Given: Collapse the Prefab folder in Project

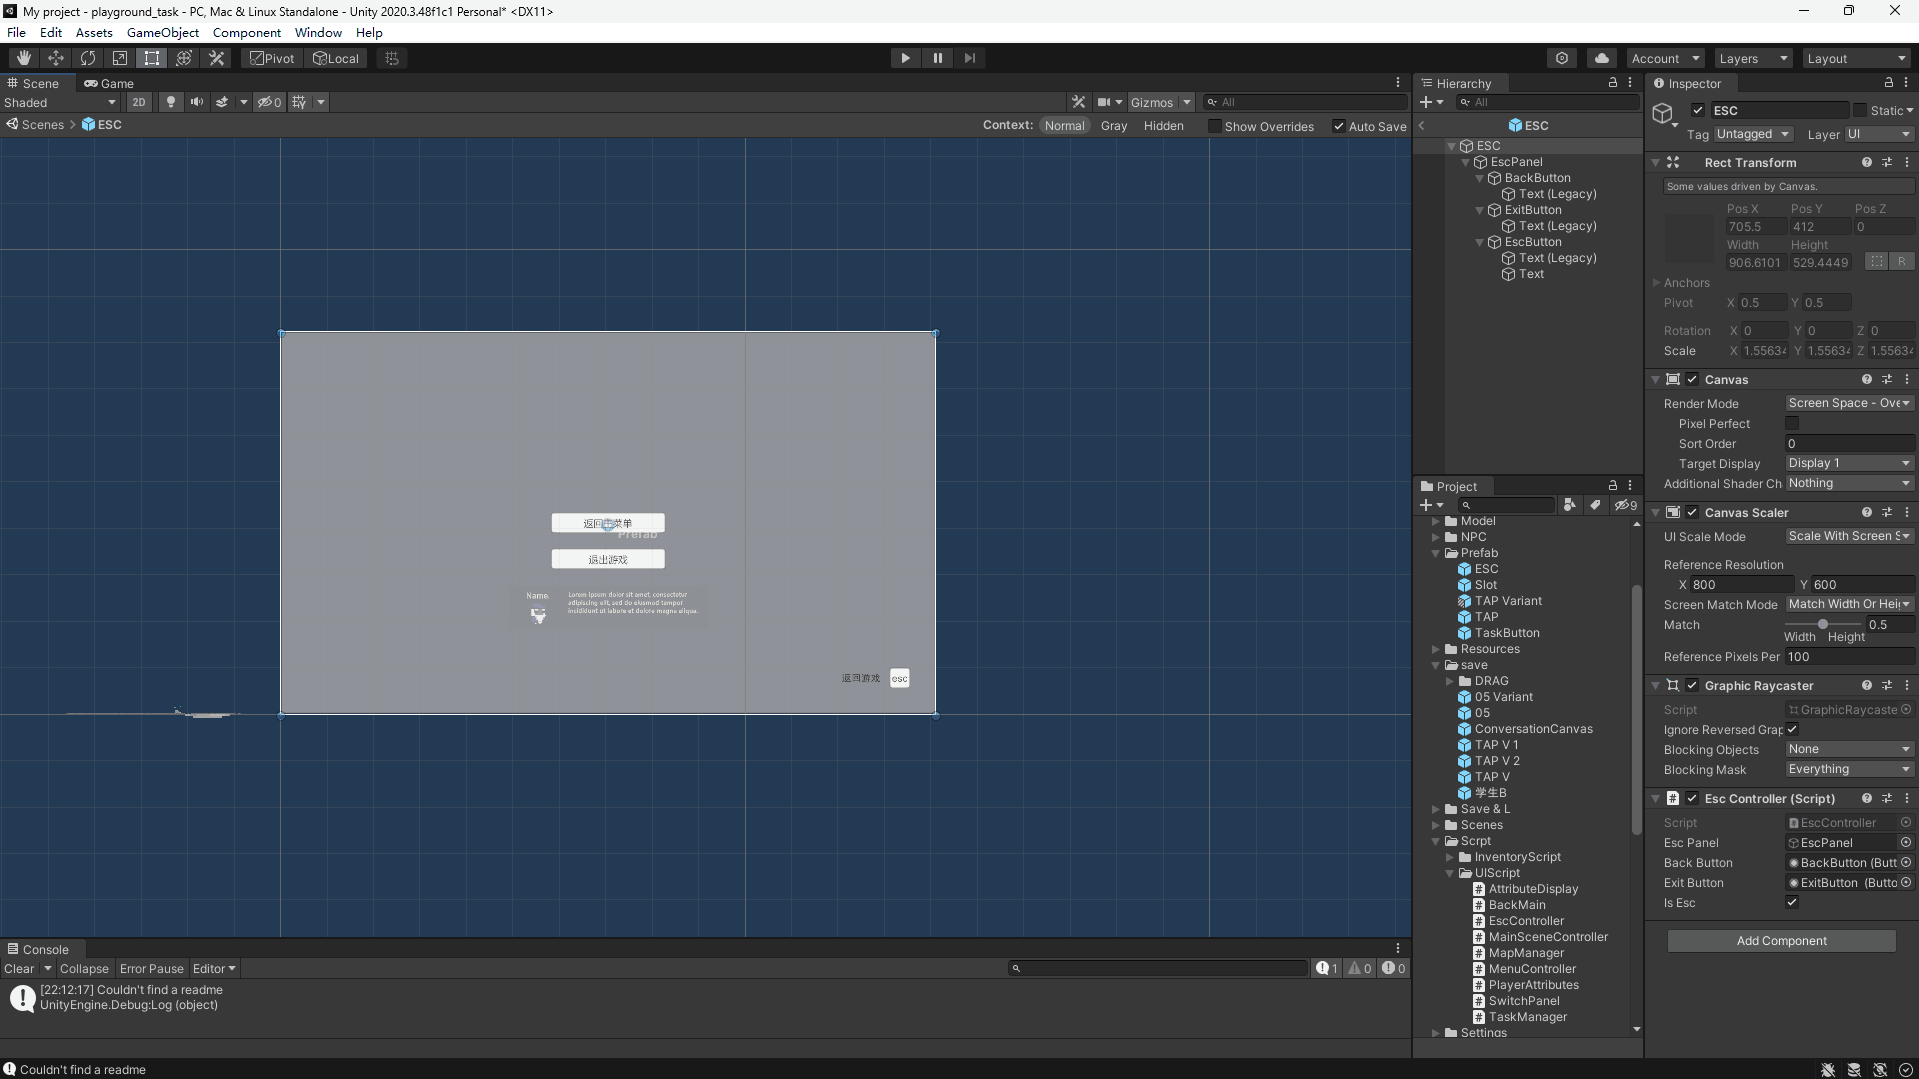Looking at the screenshot, I should click(x=1436, y=553).
